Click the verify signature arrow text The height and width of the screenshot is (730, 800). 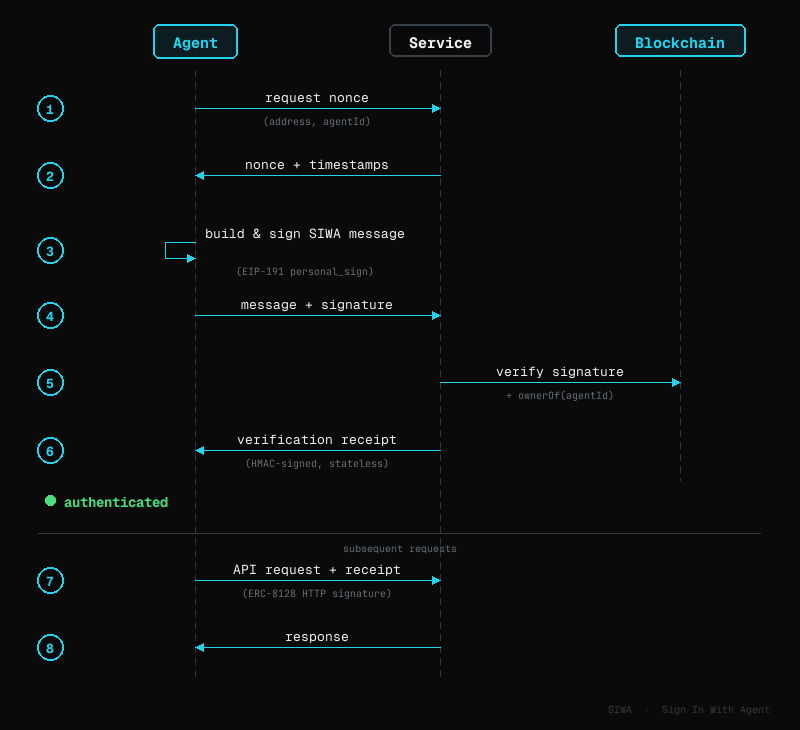[x=560, y=371]
